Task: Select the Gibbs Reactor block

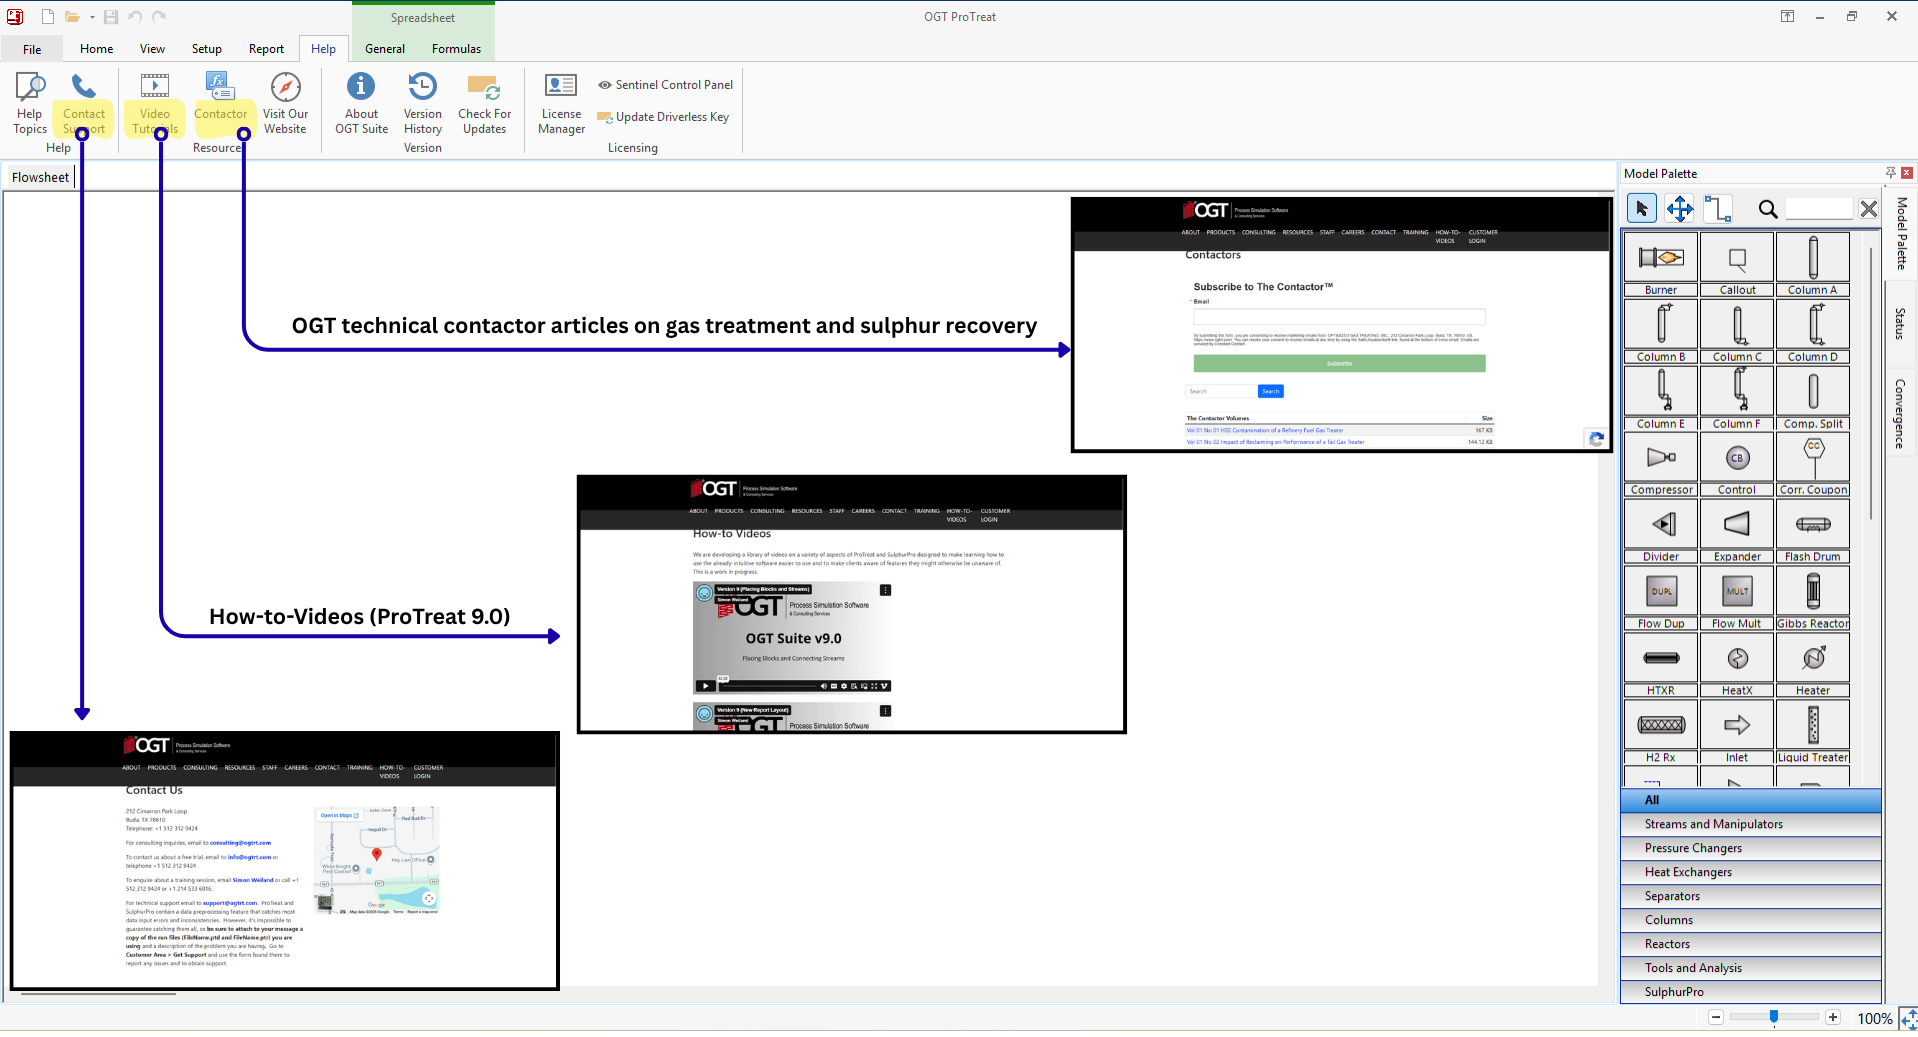Action: [1813, 598]
